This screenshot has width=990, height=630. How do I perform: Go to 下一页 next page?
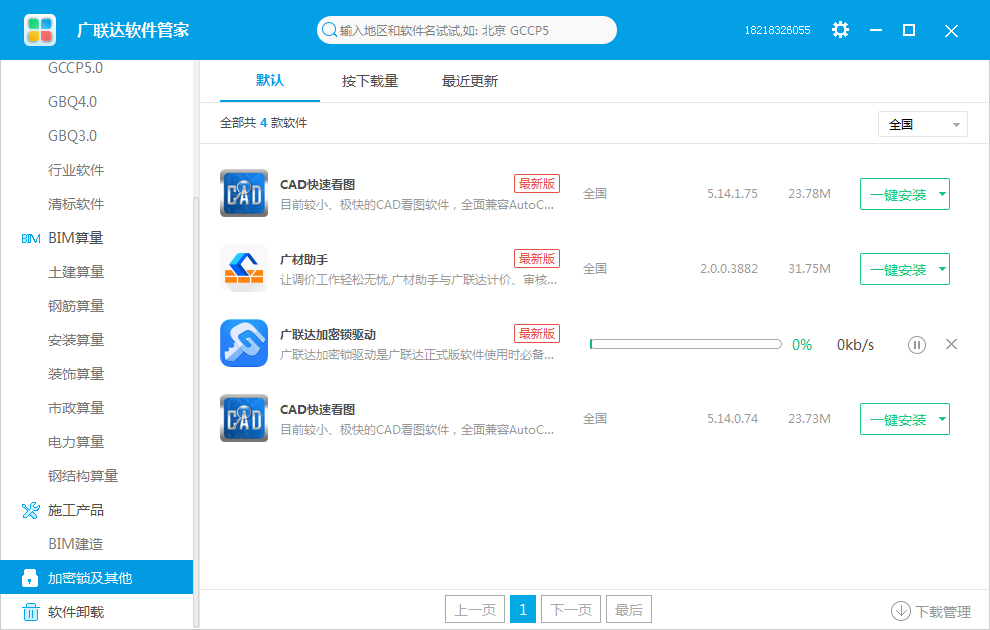(571, 609)
